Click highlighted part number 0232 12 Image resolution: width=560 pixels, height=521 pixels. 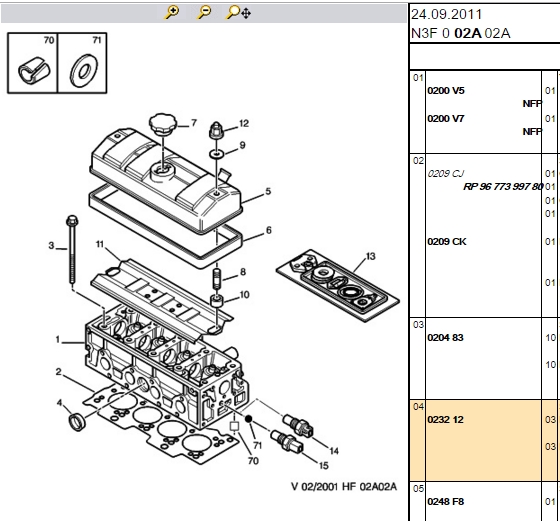(x=445, y=420)
